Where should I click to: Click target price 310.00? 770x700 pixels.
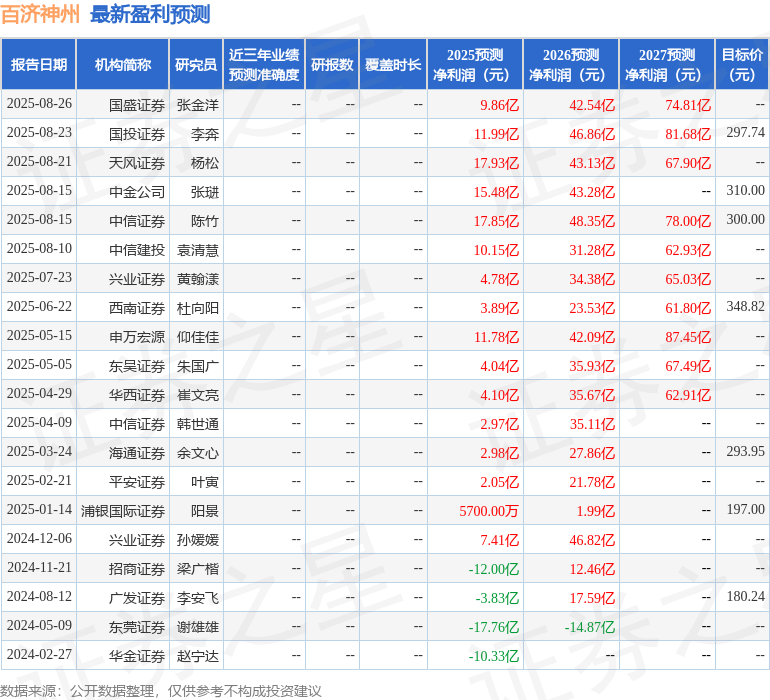tap(745, 190)
